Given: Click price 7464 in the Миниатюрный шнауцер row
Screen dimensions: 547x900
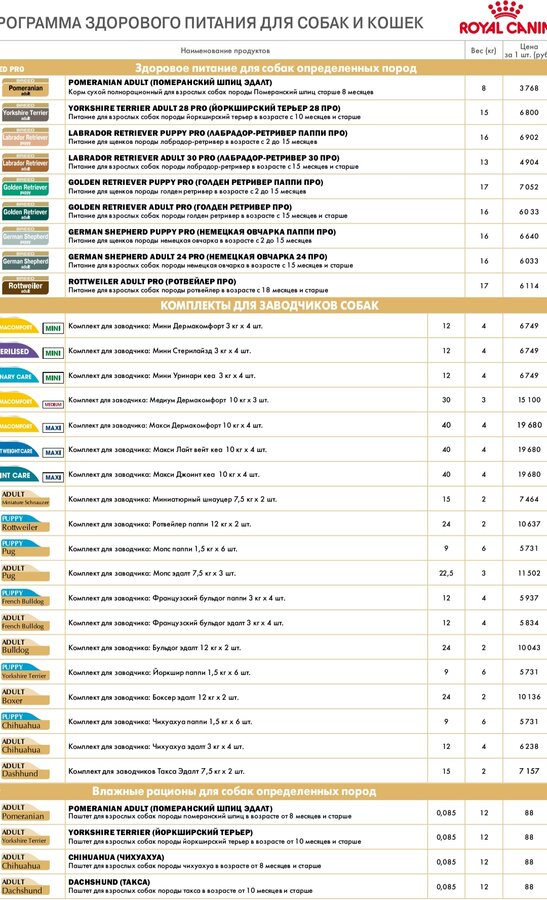Looking at the screenshot, I should tap(529, 499).
